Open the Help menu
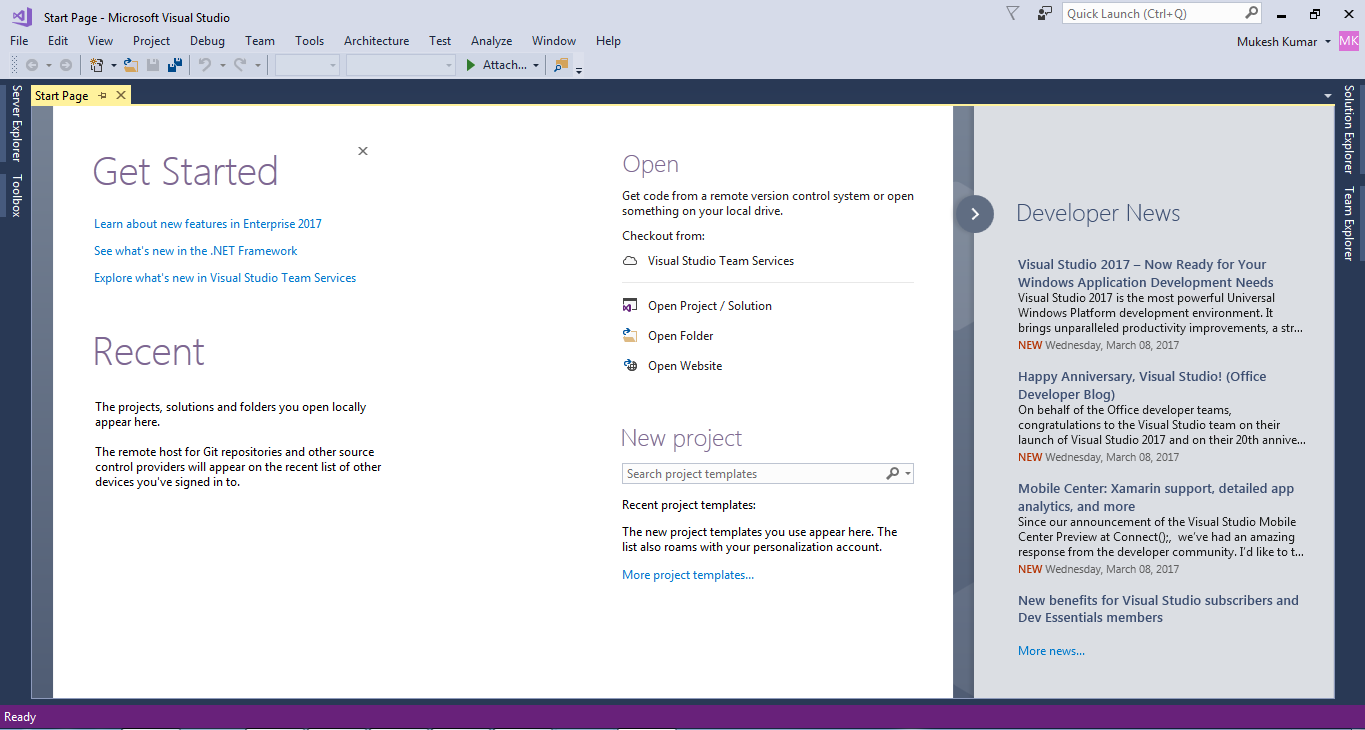The image size is (1365, 730). tap(608, 41)
